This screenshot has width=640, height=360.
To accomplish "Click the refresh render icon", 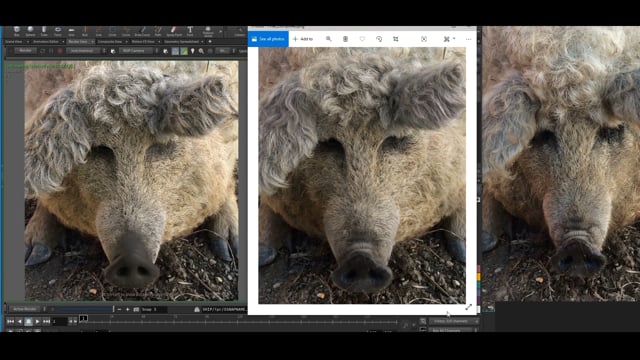I will pos(42,51).
